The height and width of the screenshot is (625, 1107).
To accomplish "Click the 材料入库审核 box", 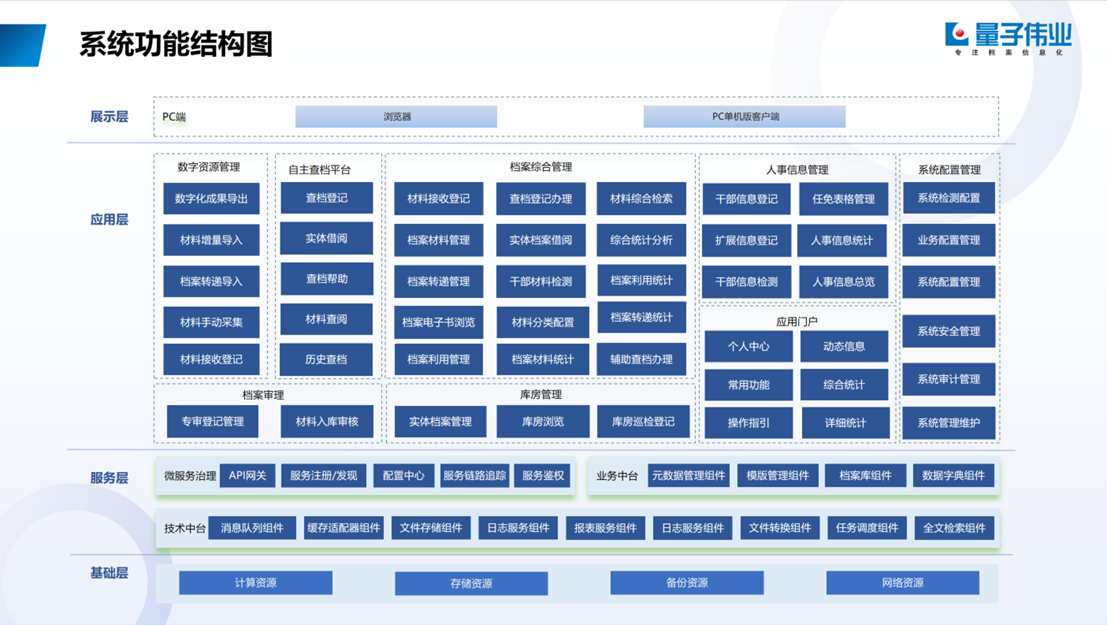I will click(x=327, y=422).
